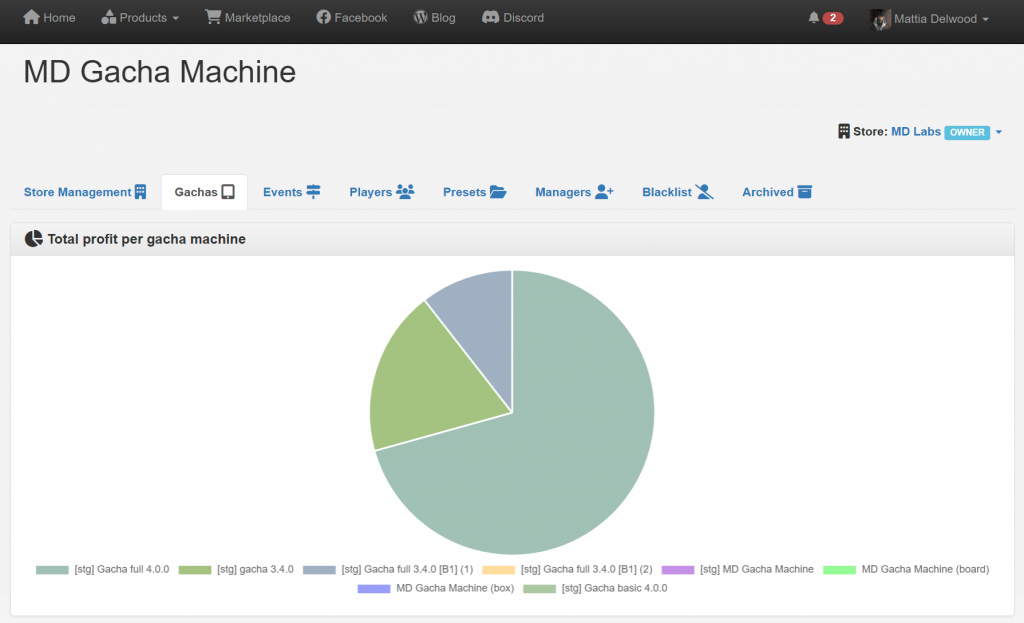1024x623 pixels.
Task: Click the Store Management building icon
Action: coord(140,192)
